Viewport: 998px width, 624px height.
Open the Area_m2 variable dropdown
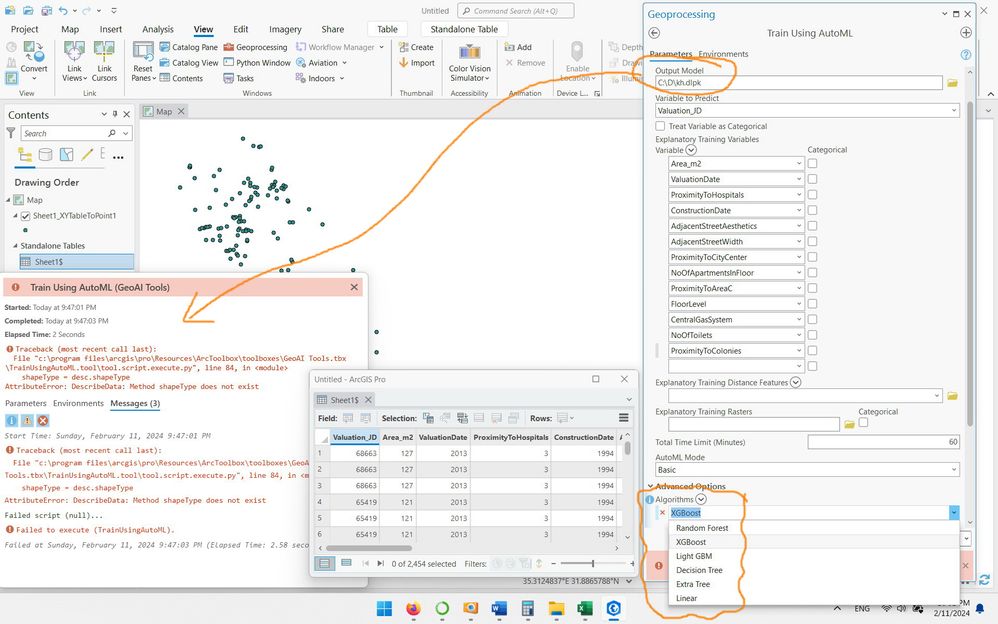click(799, 164)
